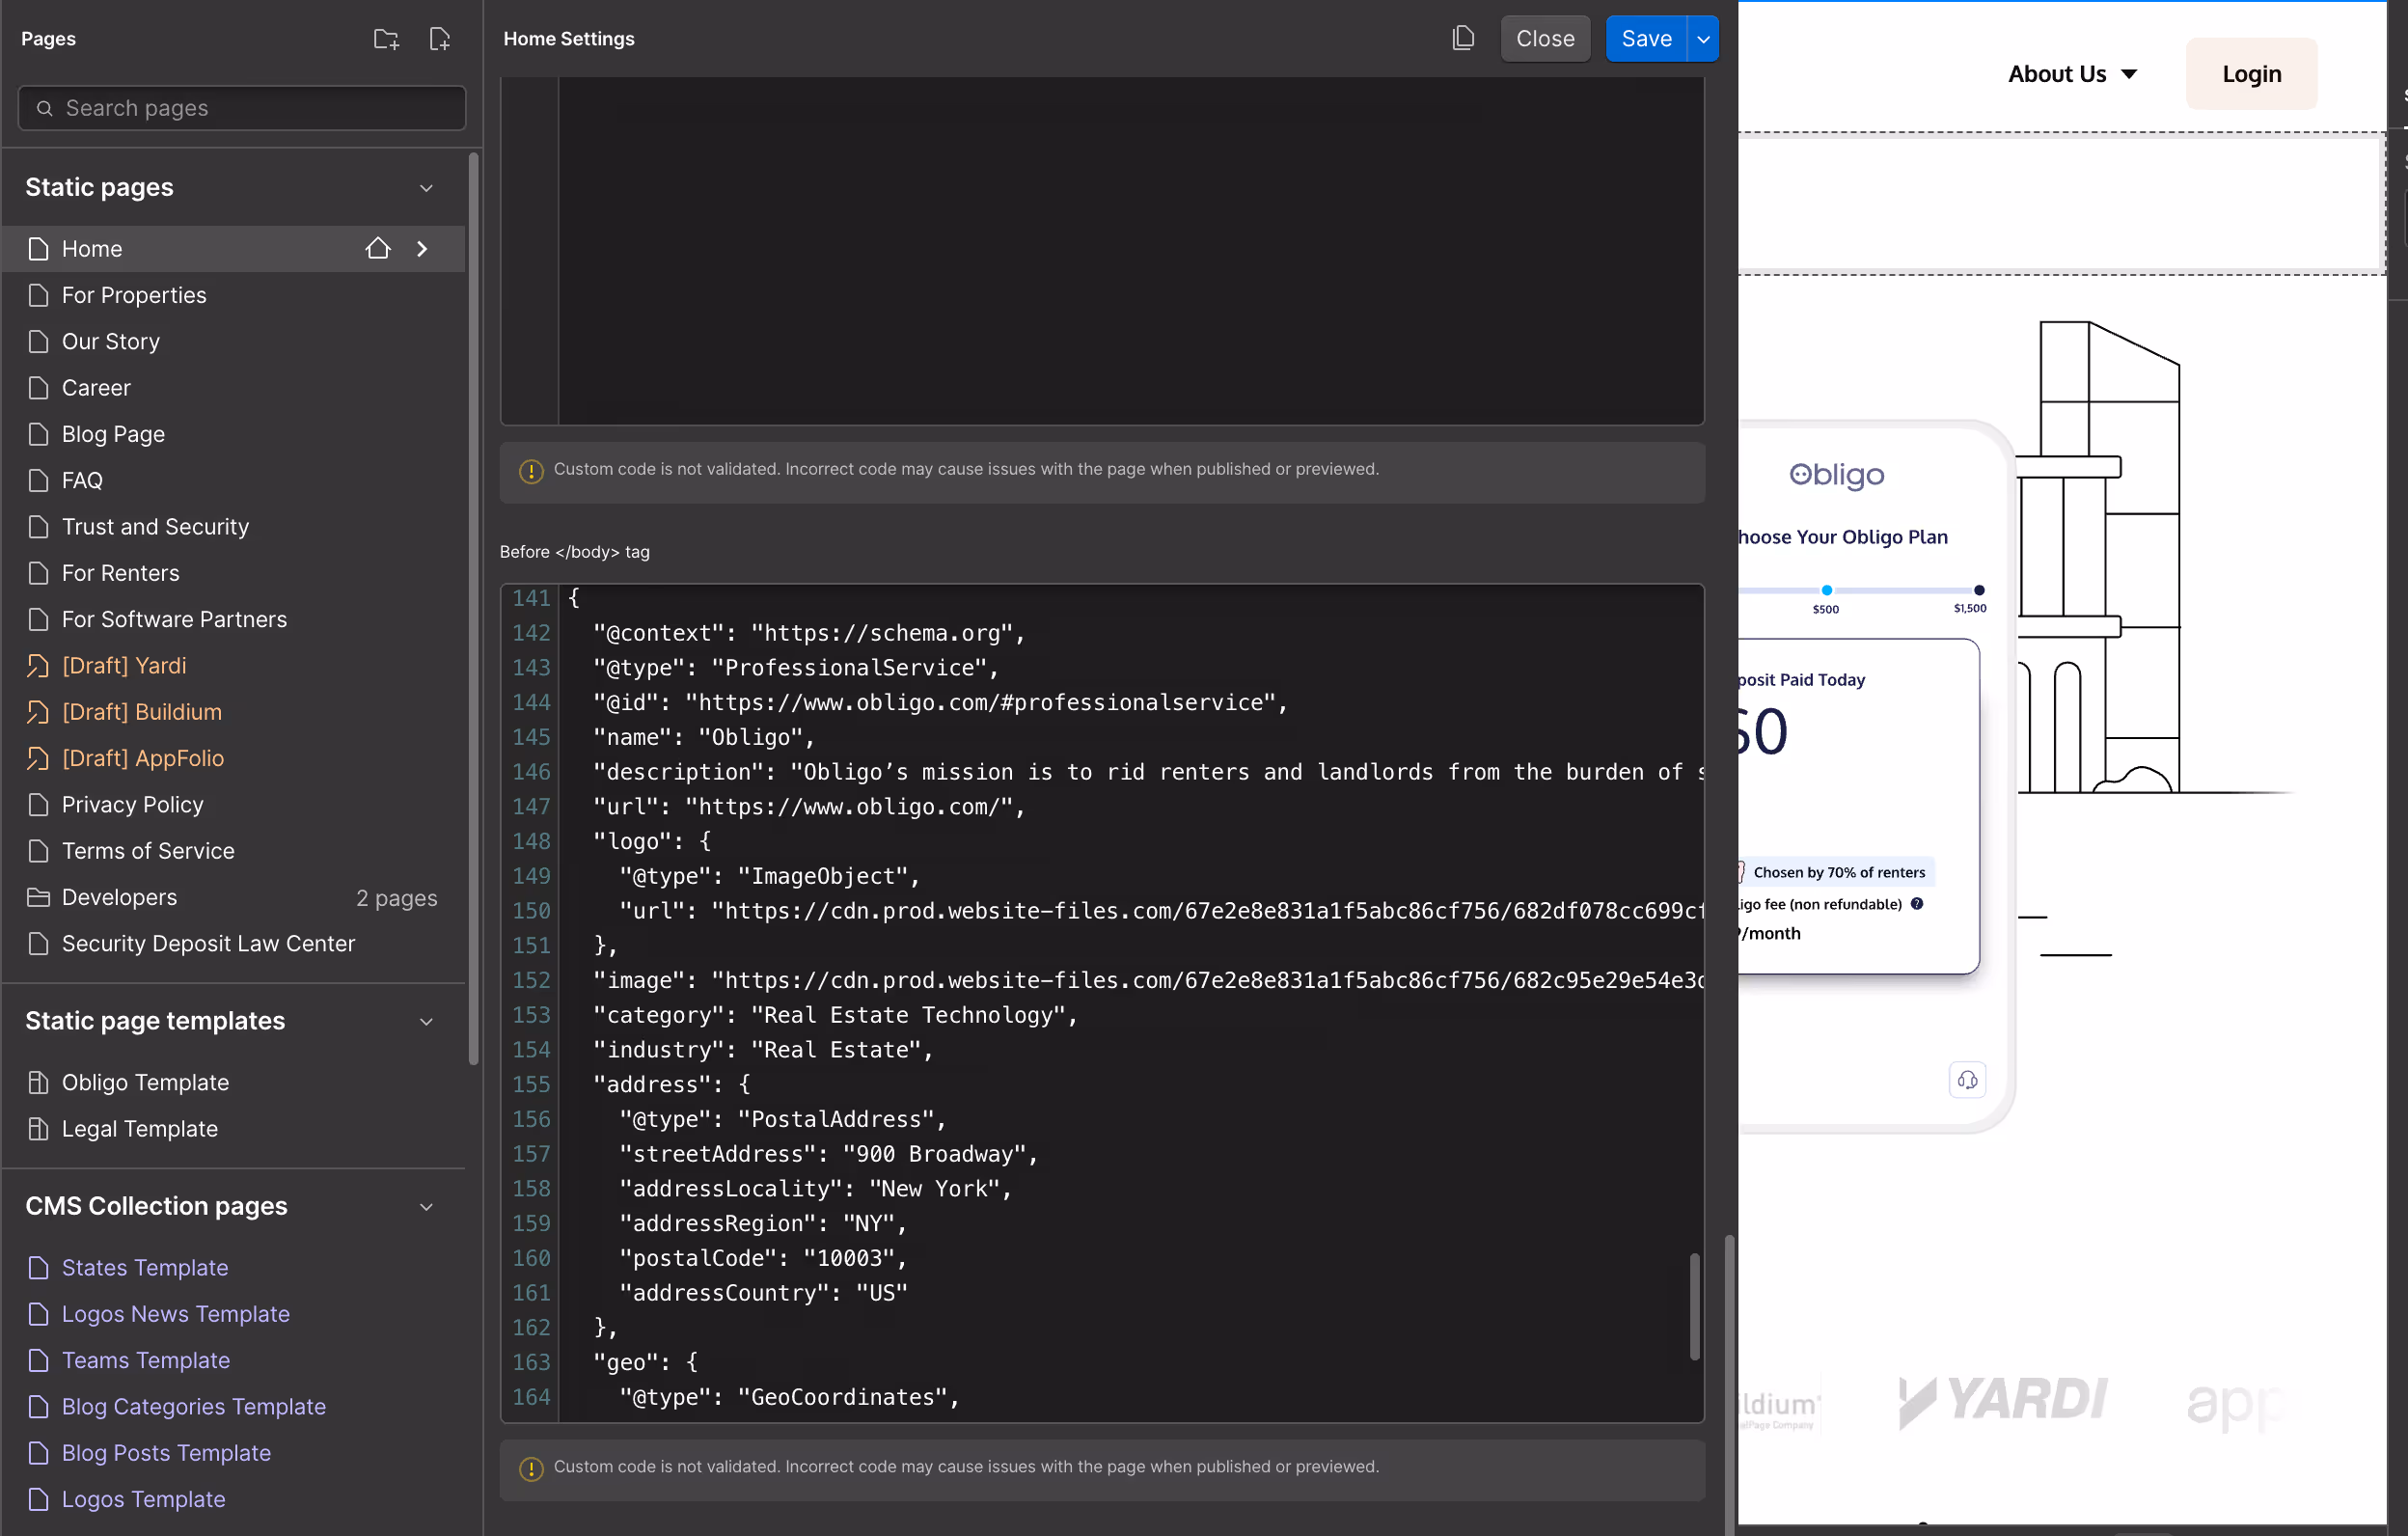The width and height of the screenshot is (2408, 1536).
Task: Save the custom code changes
Action: [x=1645, y=38]
